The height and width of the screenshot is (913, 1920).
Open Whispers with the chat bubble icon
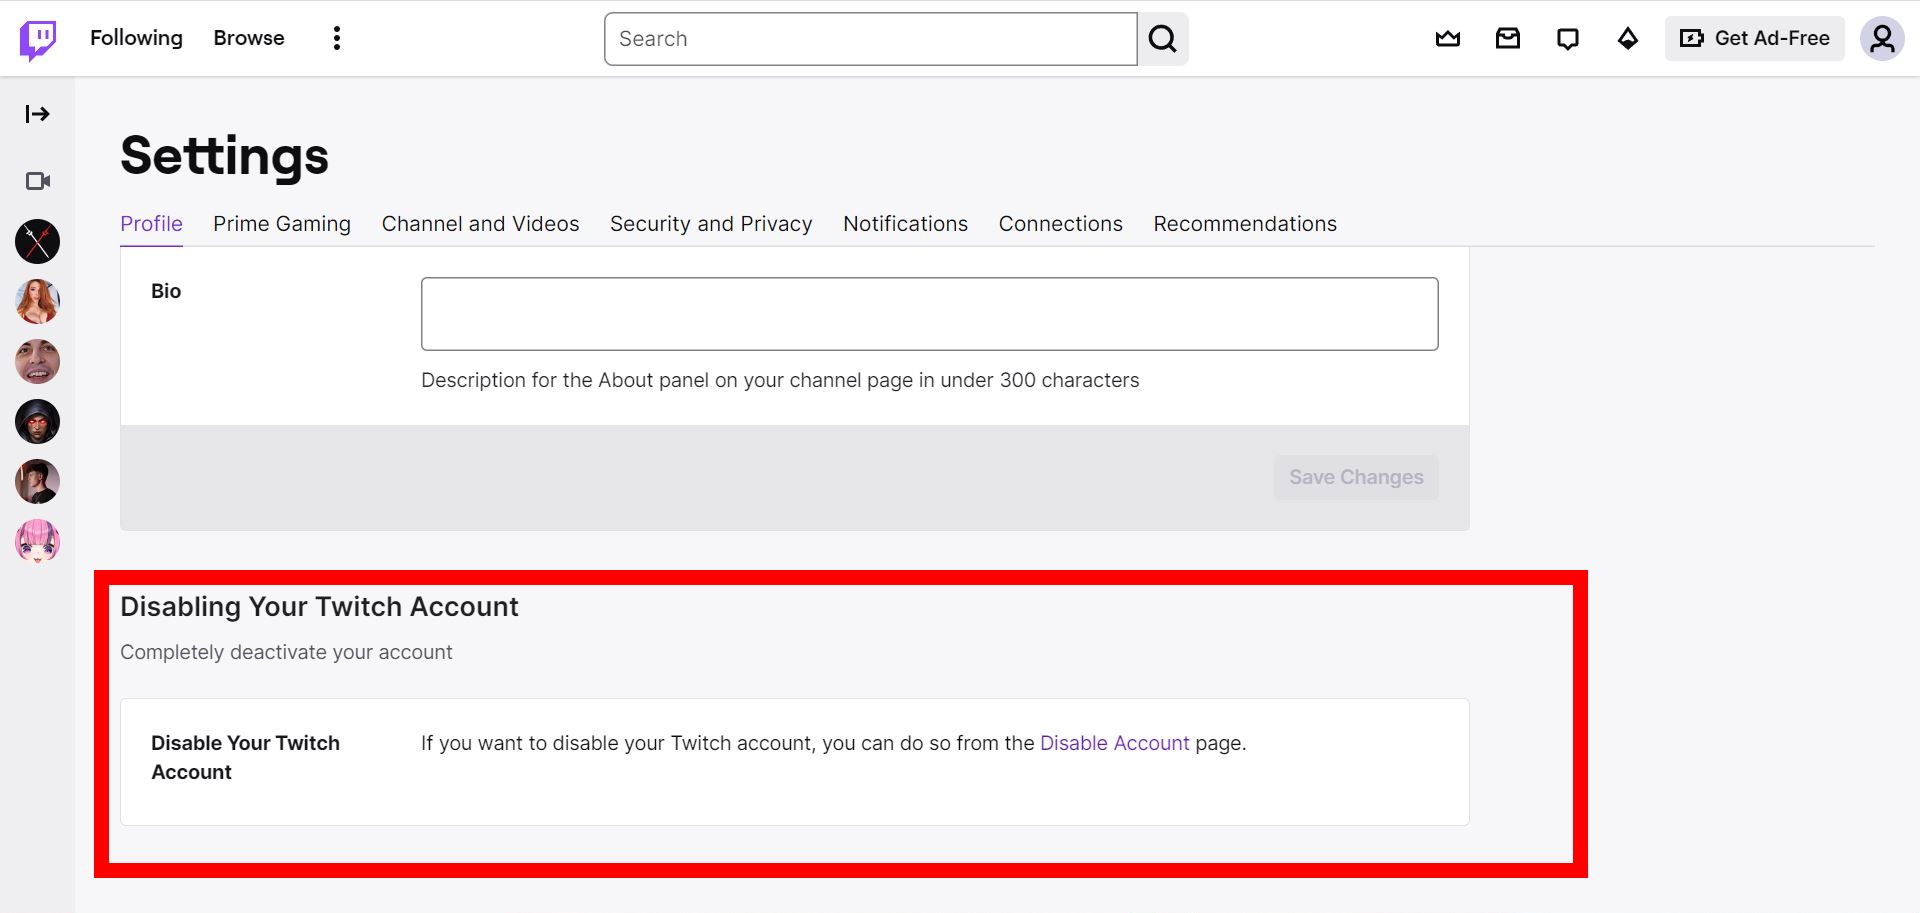1567,38
